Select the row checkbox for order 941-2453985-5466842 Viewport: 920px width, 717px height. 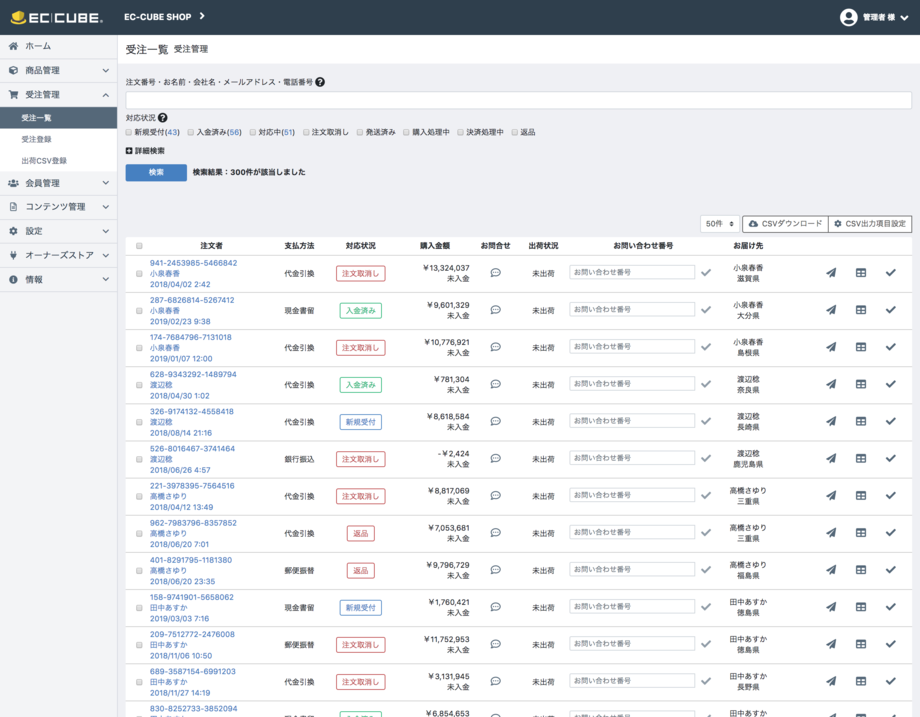point(139,273)
